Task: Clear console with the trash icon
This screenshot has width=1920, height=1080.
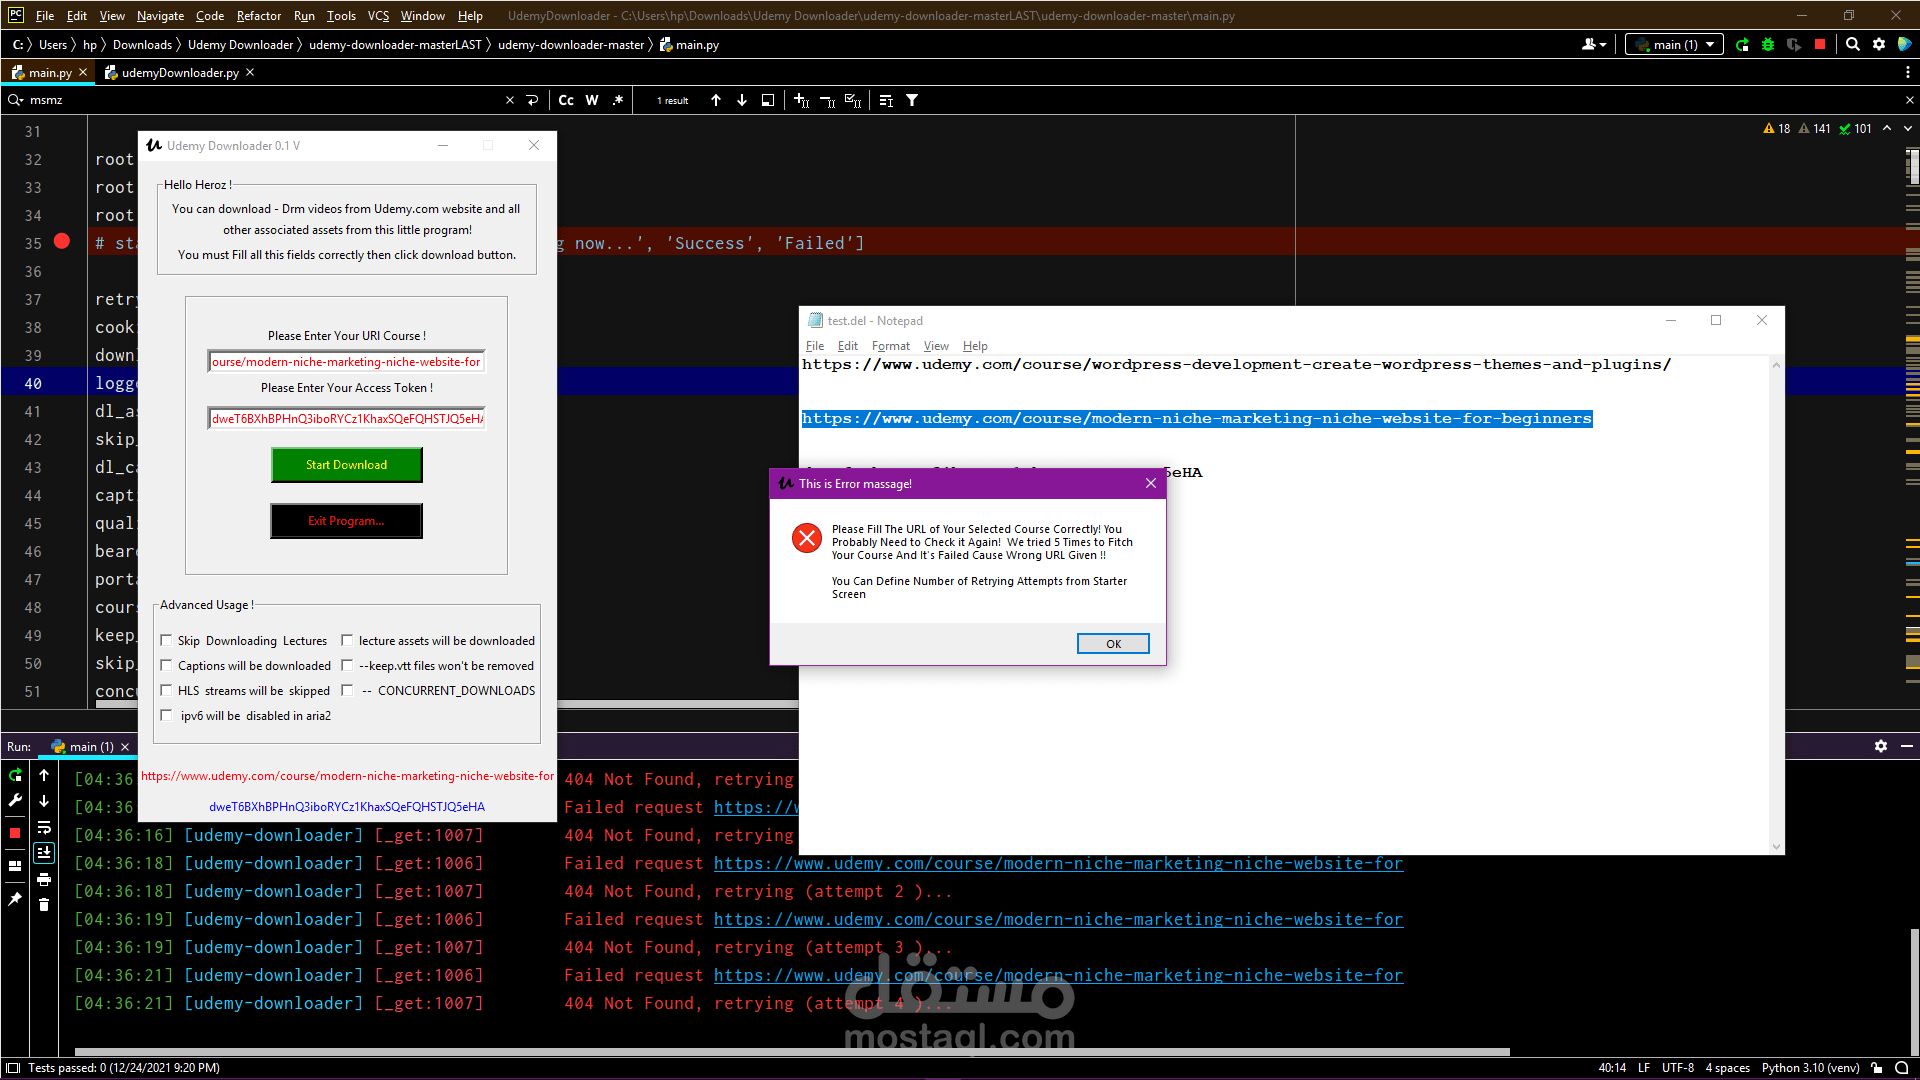Action: coord(44,905)
